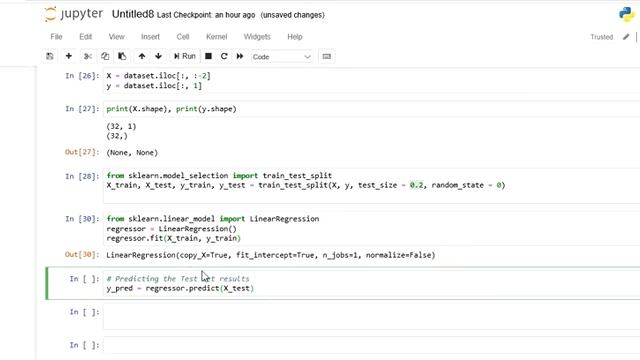The width and height of the screenshot is (640, 360).
Task: Move selected cell up arrow
Action: [142, 56]
